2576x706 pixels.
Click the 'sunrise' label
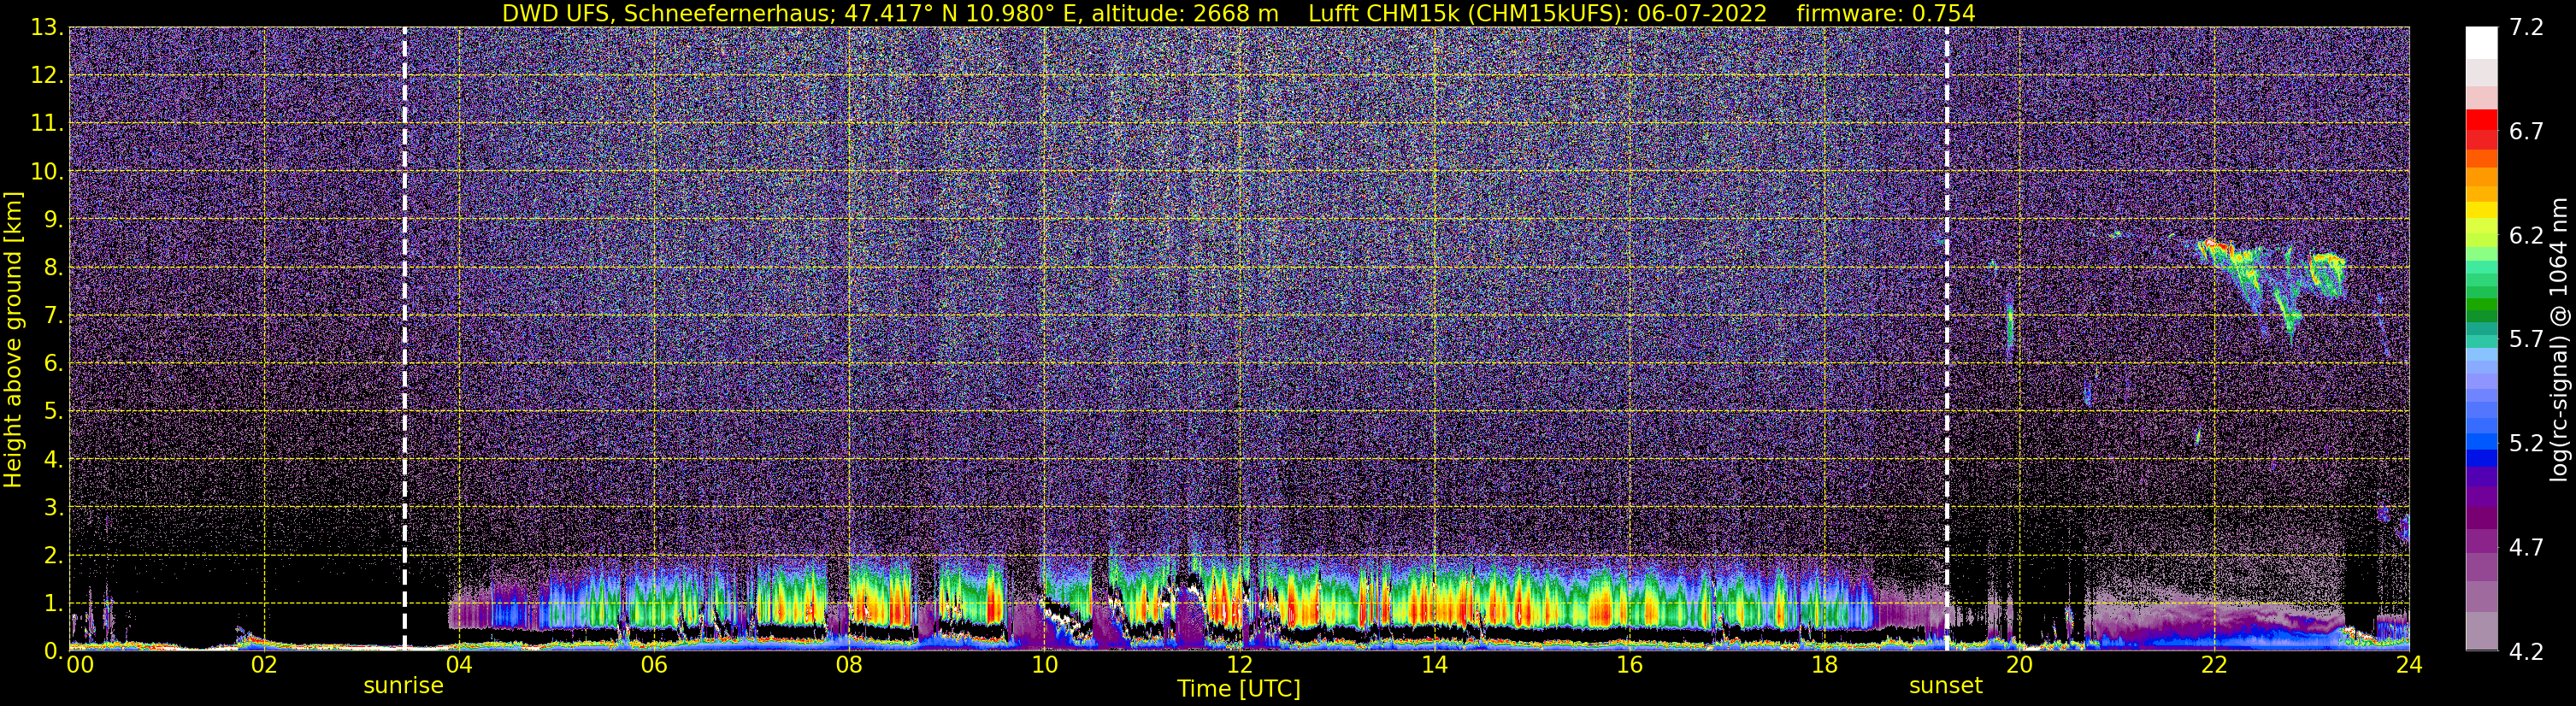tap(403, 686)
